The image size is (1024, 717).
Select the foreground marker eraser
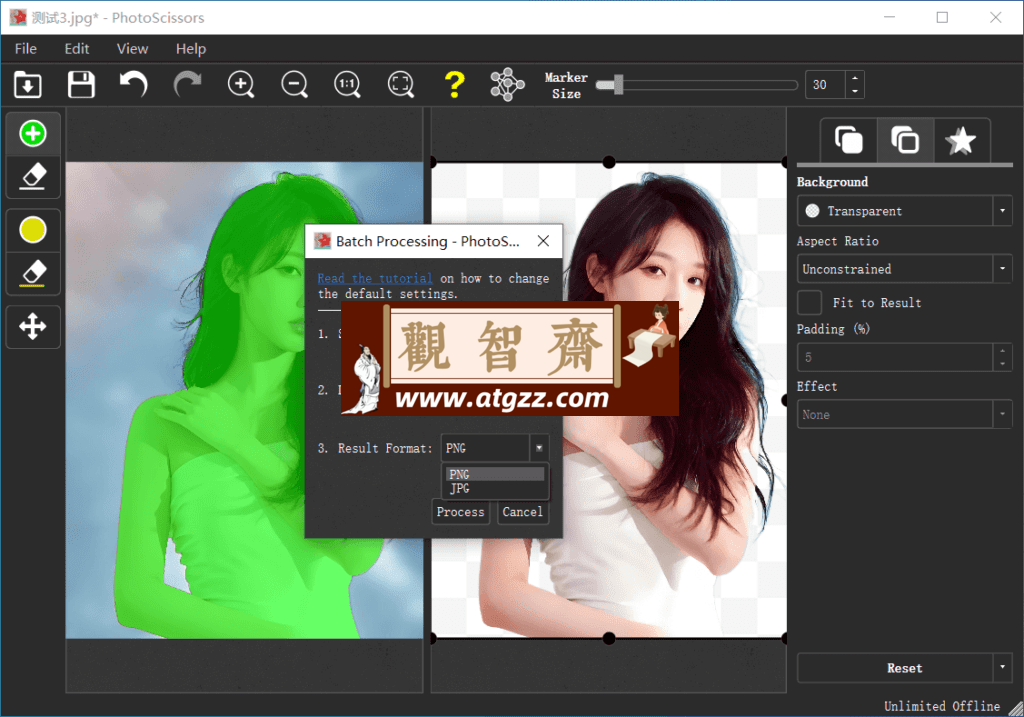[x=33, y=176]
